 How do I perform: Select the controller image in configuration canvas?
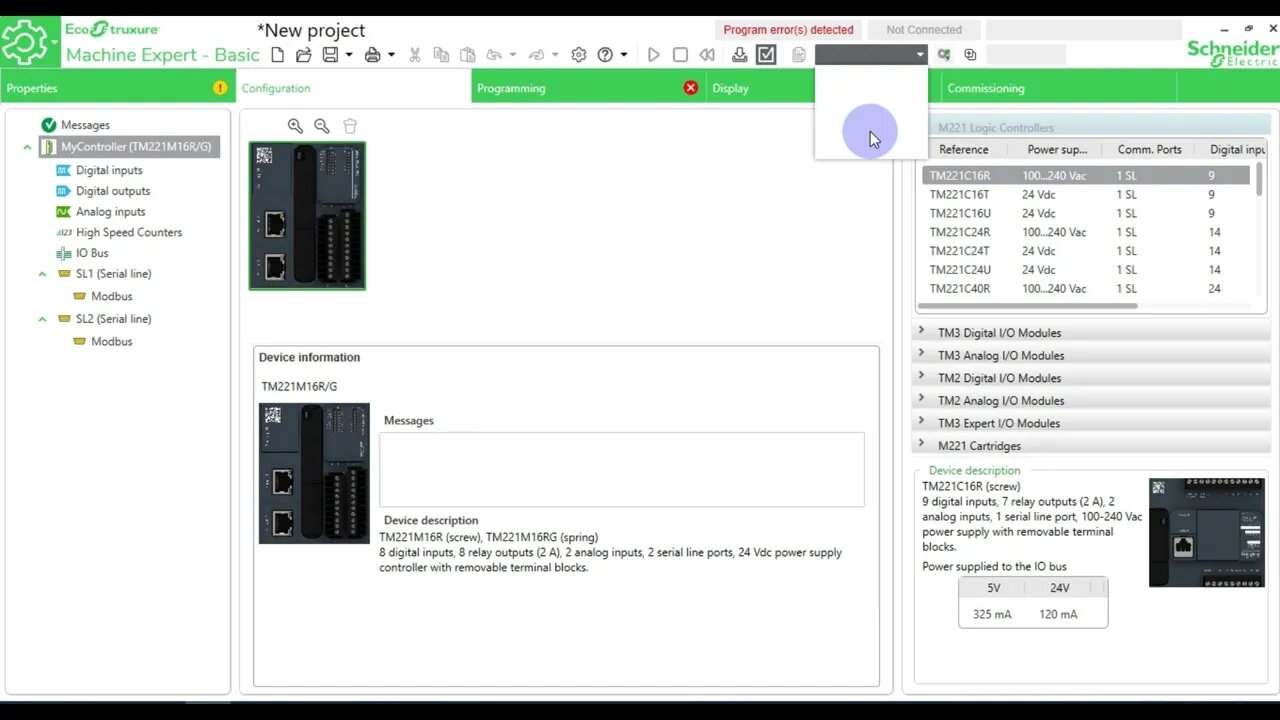point(307,216)
